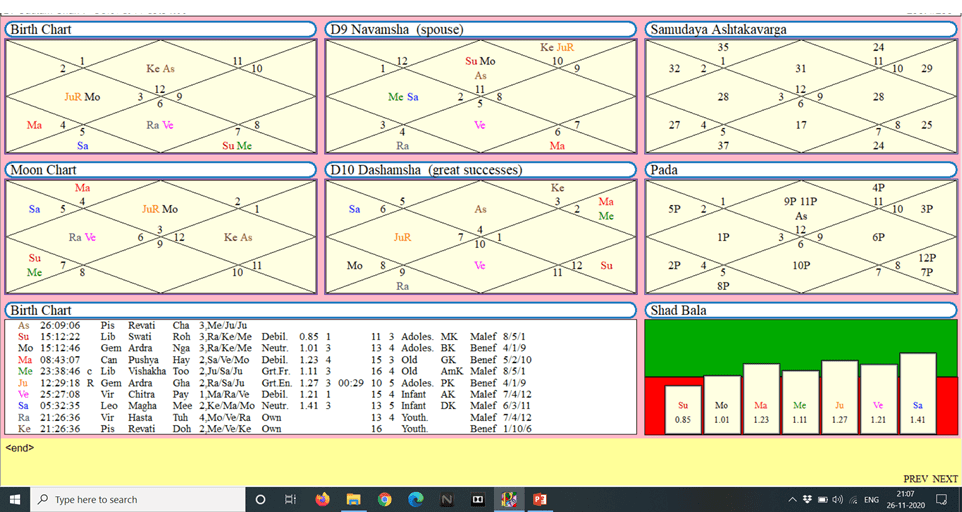Viewport: 962px width, 512px height.
Task: Open Google Chrome from the taskbar
Action: click(x=385, y=499)
